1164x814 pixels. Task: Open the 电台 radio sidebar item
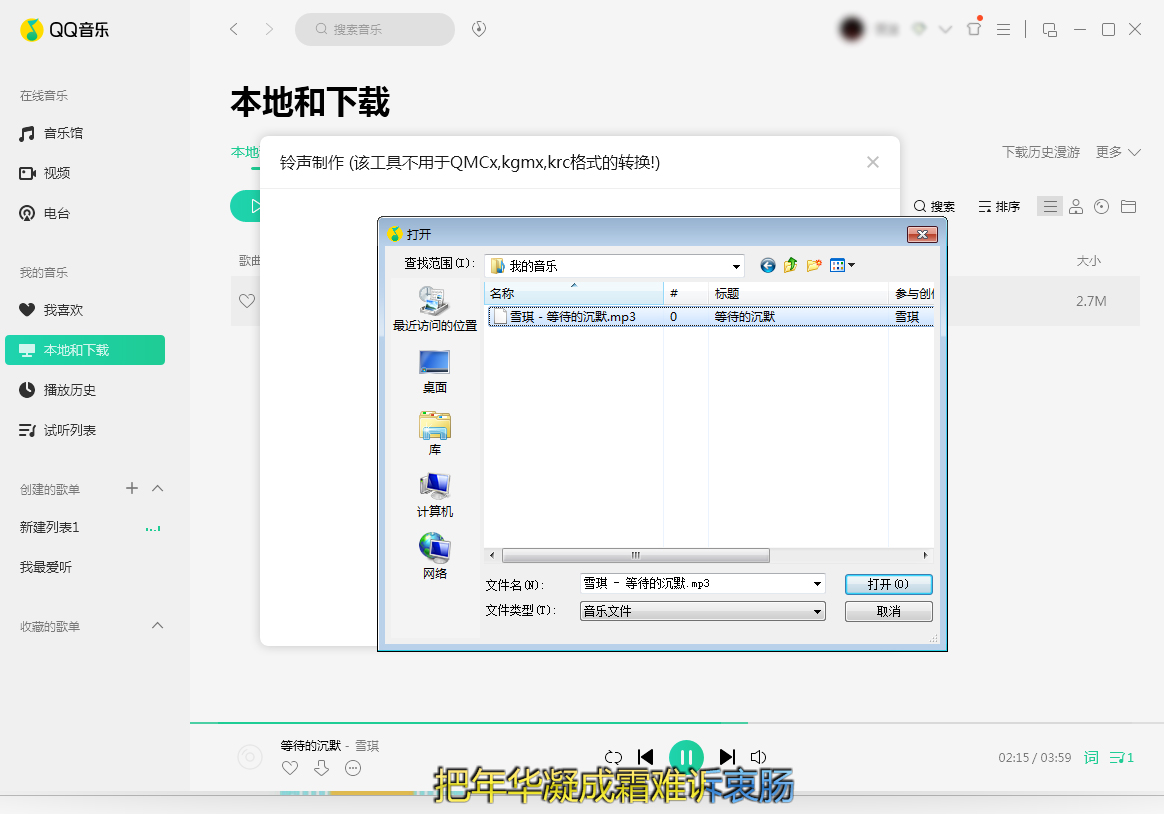click(55, 212)
